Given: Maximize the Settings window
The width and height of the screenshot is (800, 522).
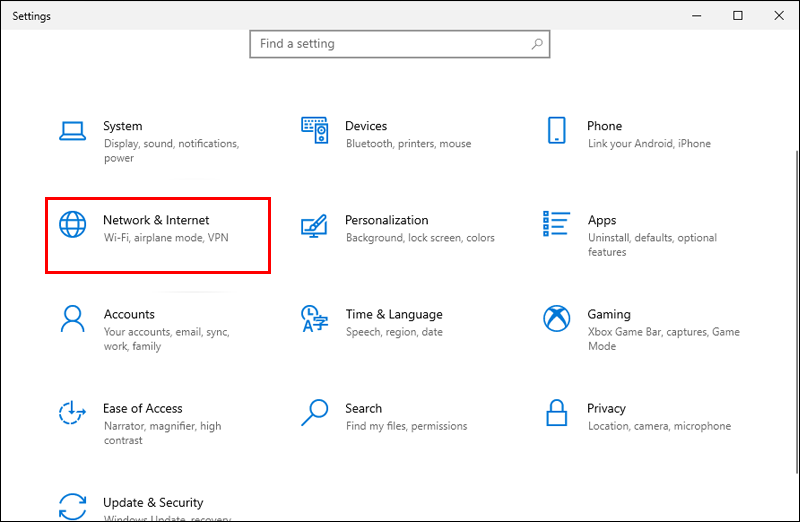Looking at the screenshot, I should pos(738,15).
